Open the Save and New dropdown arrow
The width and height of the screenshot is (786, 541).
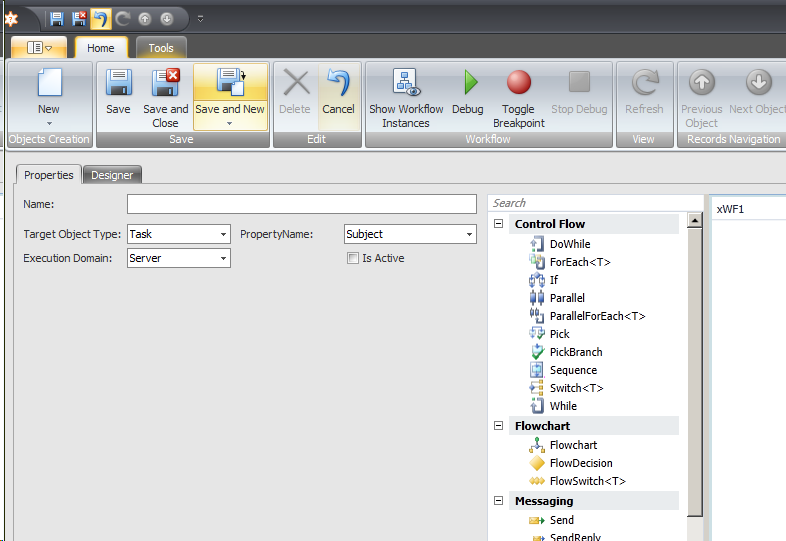pyautogui.click(x=230, y=124)
